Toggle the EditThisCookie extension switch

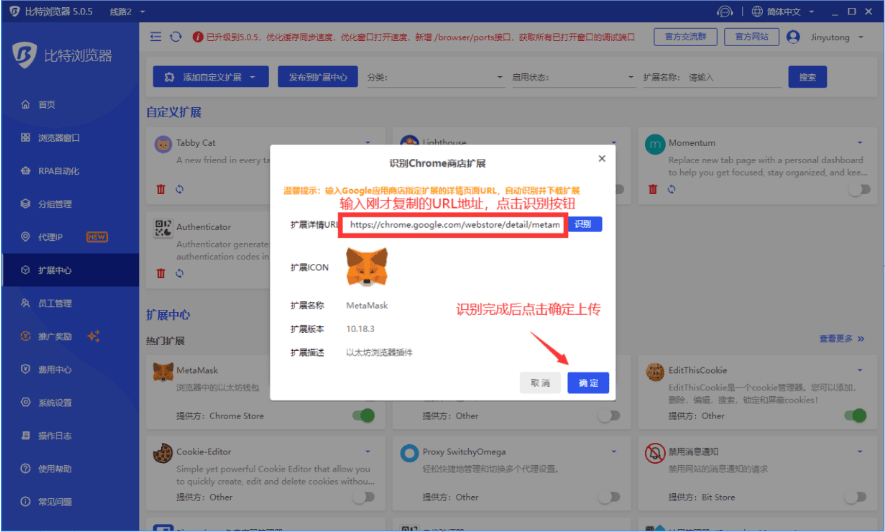coord(856,416)
